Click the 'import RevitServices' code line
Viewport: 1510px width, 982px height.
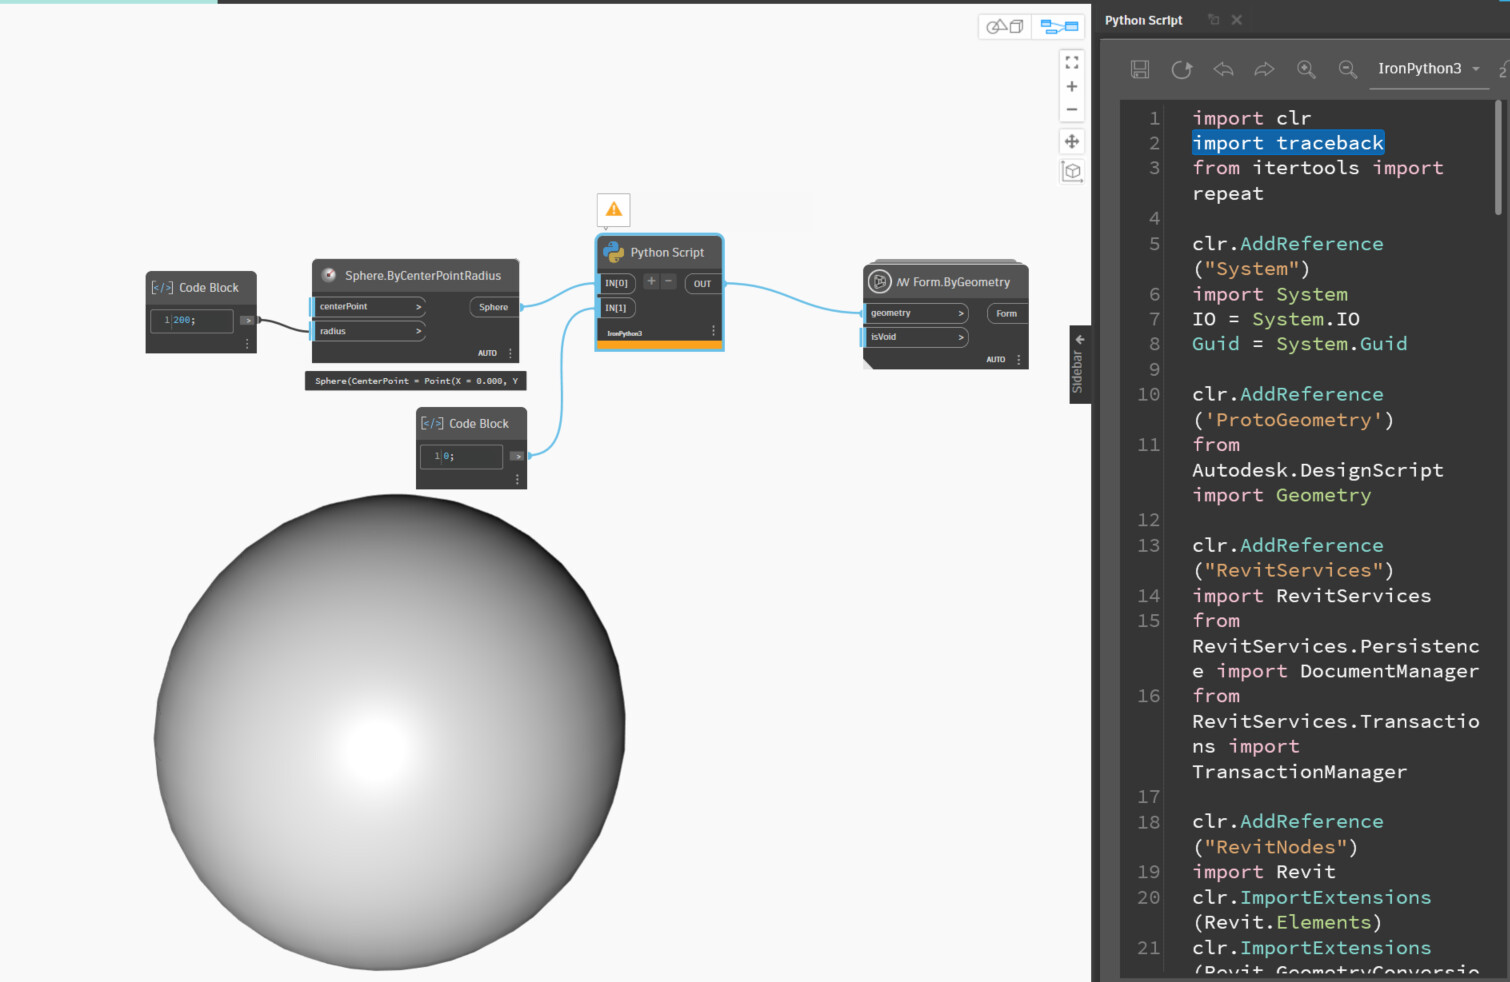tap(1311, 596)
